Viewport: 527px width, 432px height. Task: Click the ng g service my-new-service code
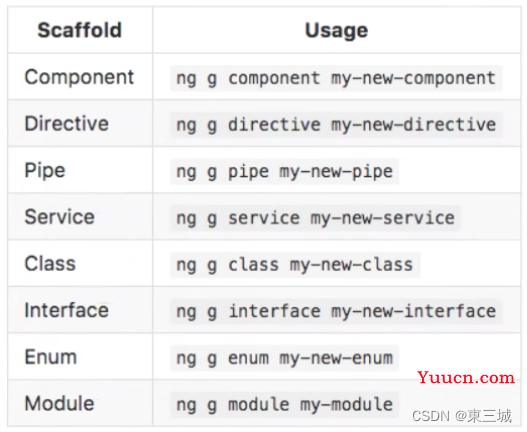pyautogui.click(x=315, y=218)
